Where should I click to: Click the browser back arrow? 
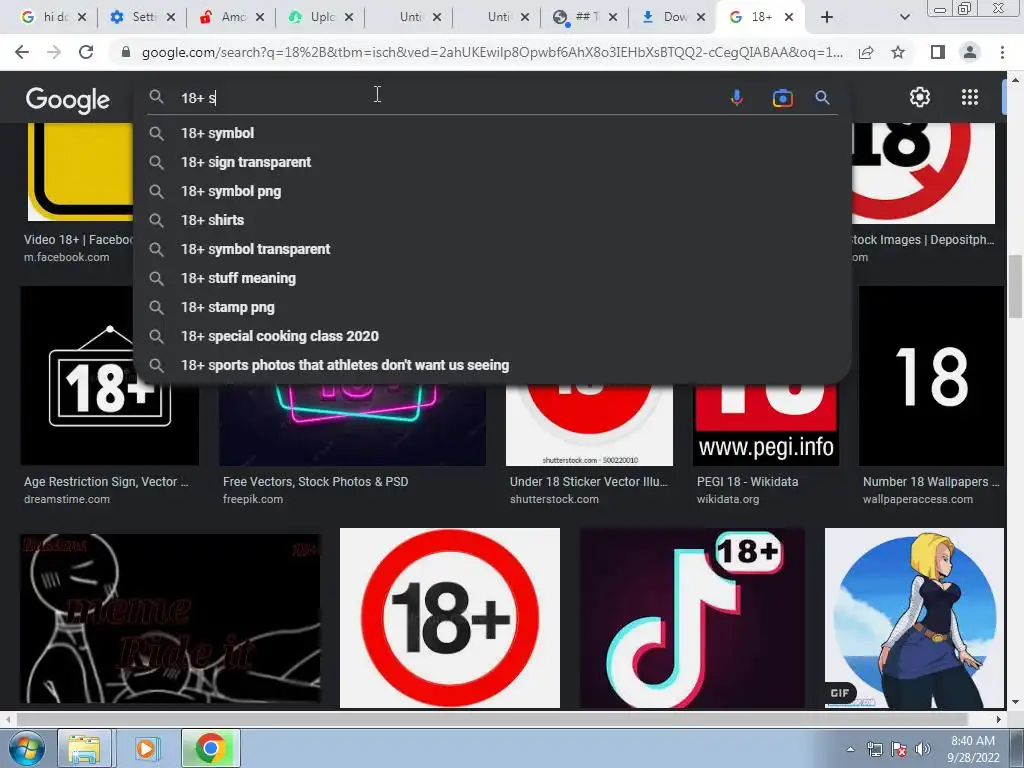pyautogui.click(x=22, y=52)
